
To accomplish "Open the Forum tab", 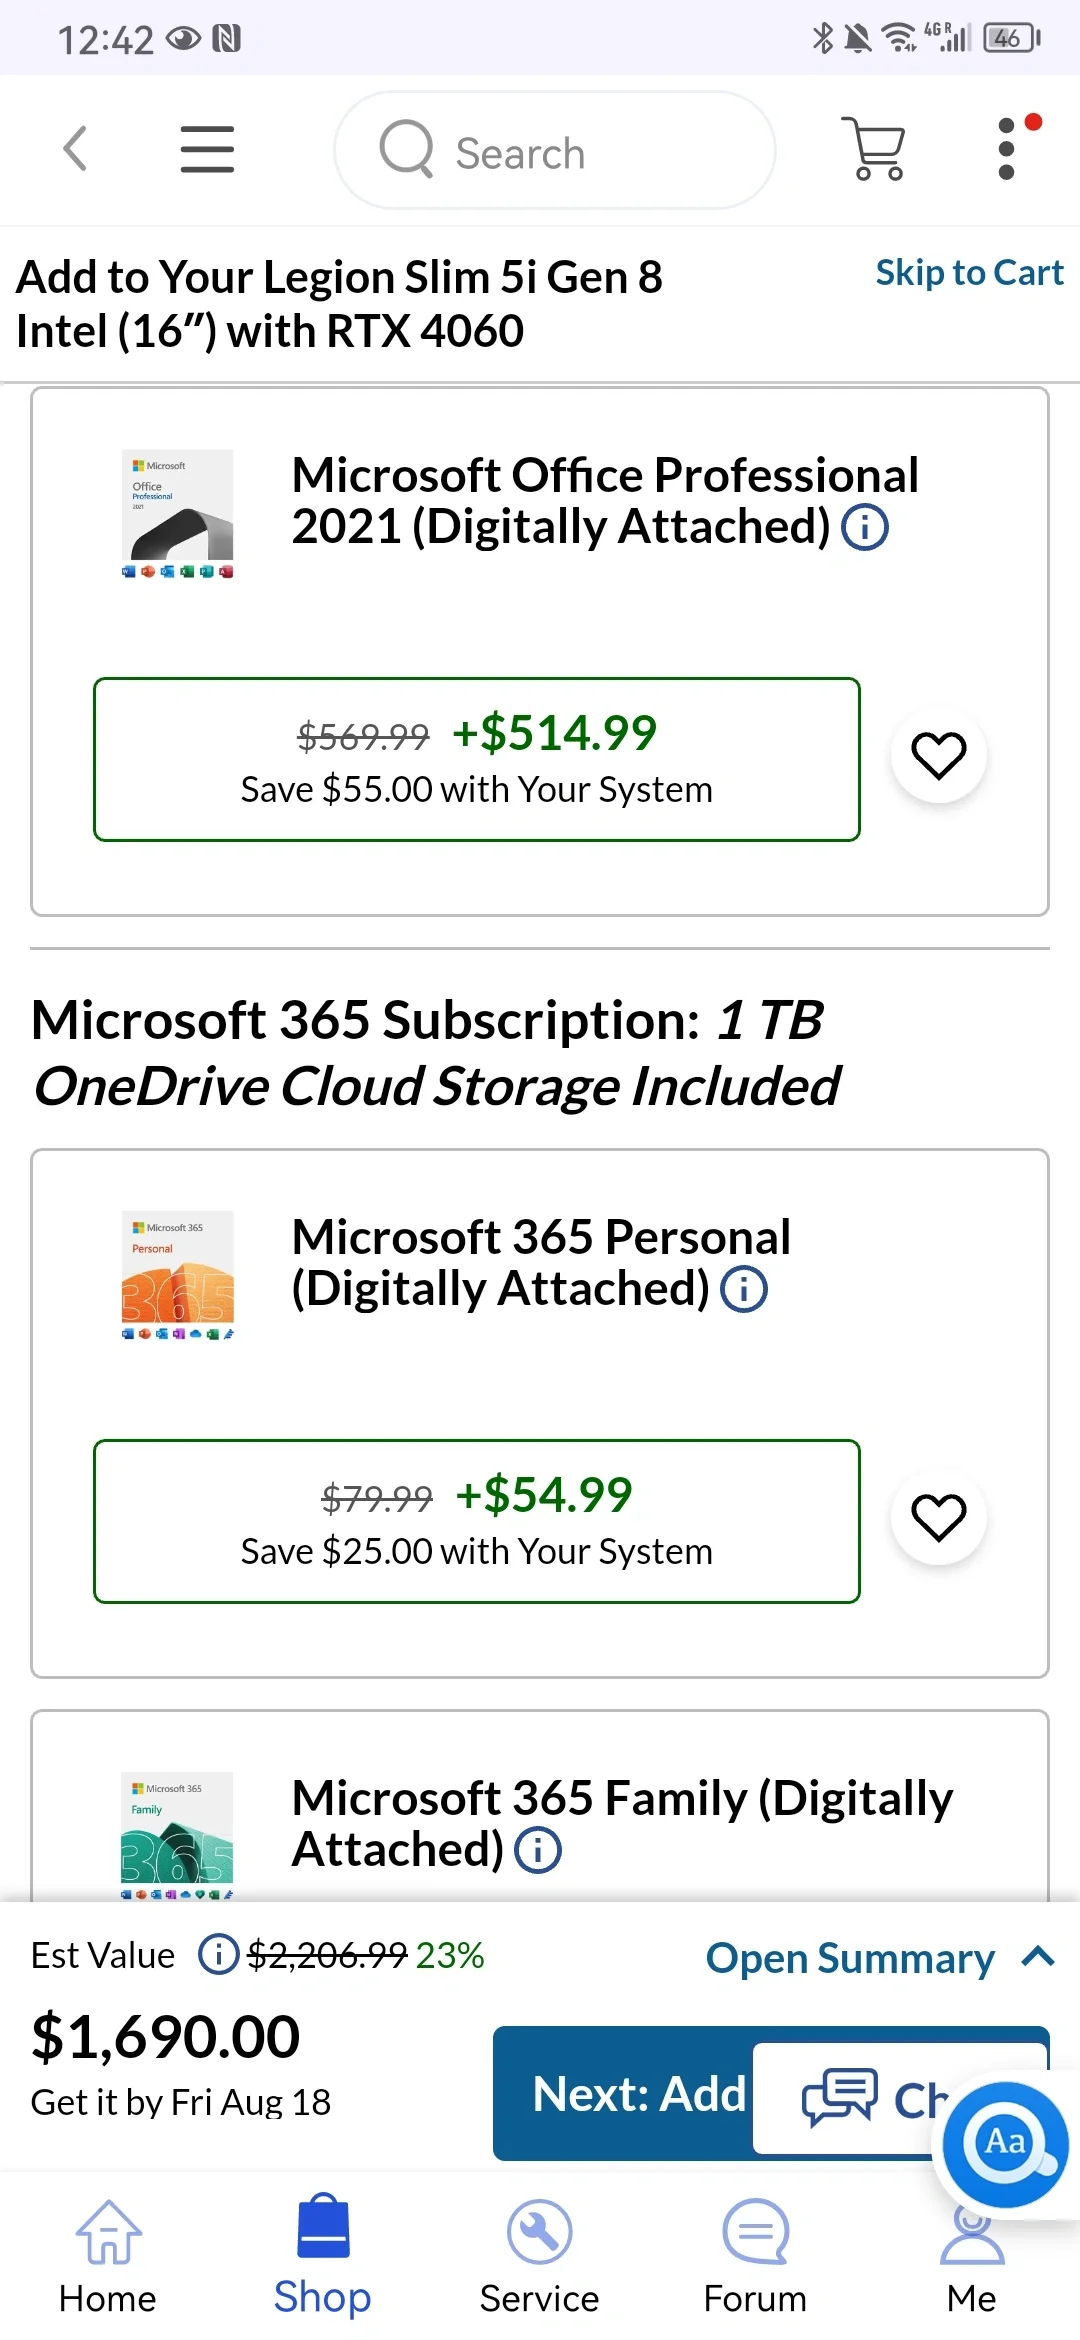I will coord(755,2255).
